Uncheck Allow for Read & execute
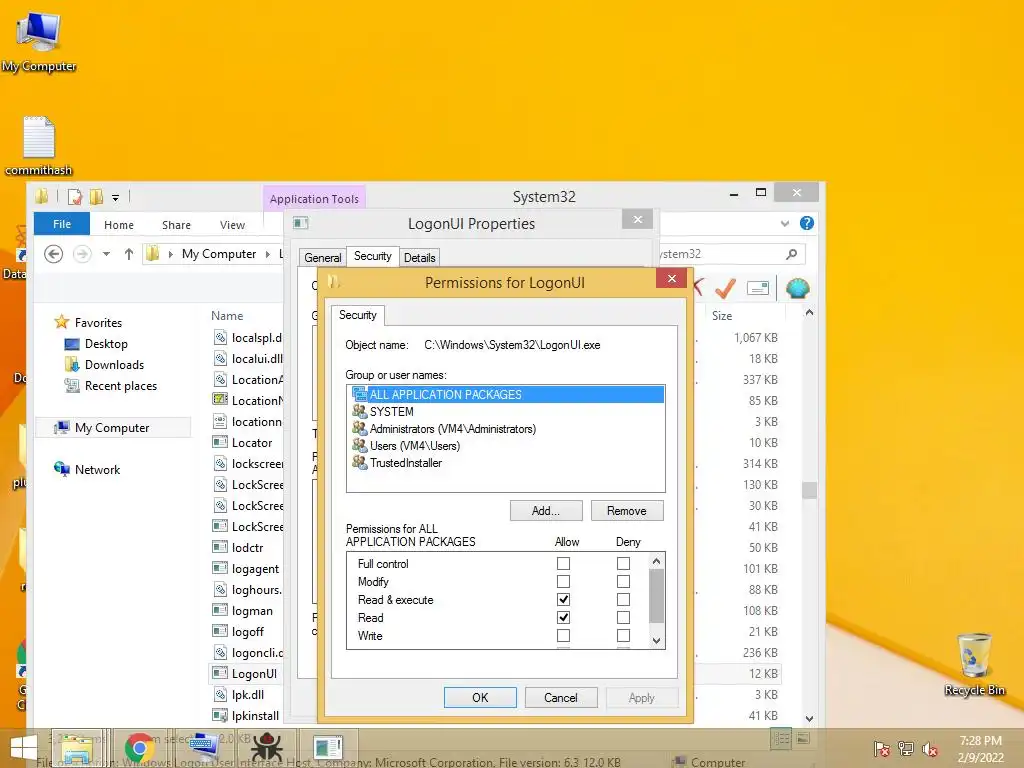Image resolution: width=1024 pixels, height=768 pixels. (563, 599)
